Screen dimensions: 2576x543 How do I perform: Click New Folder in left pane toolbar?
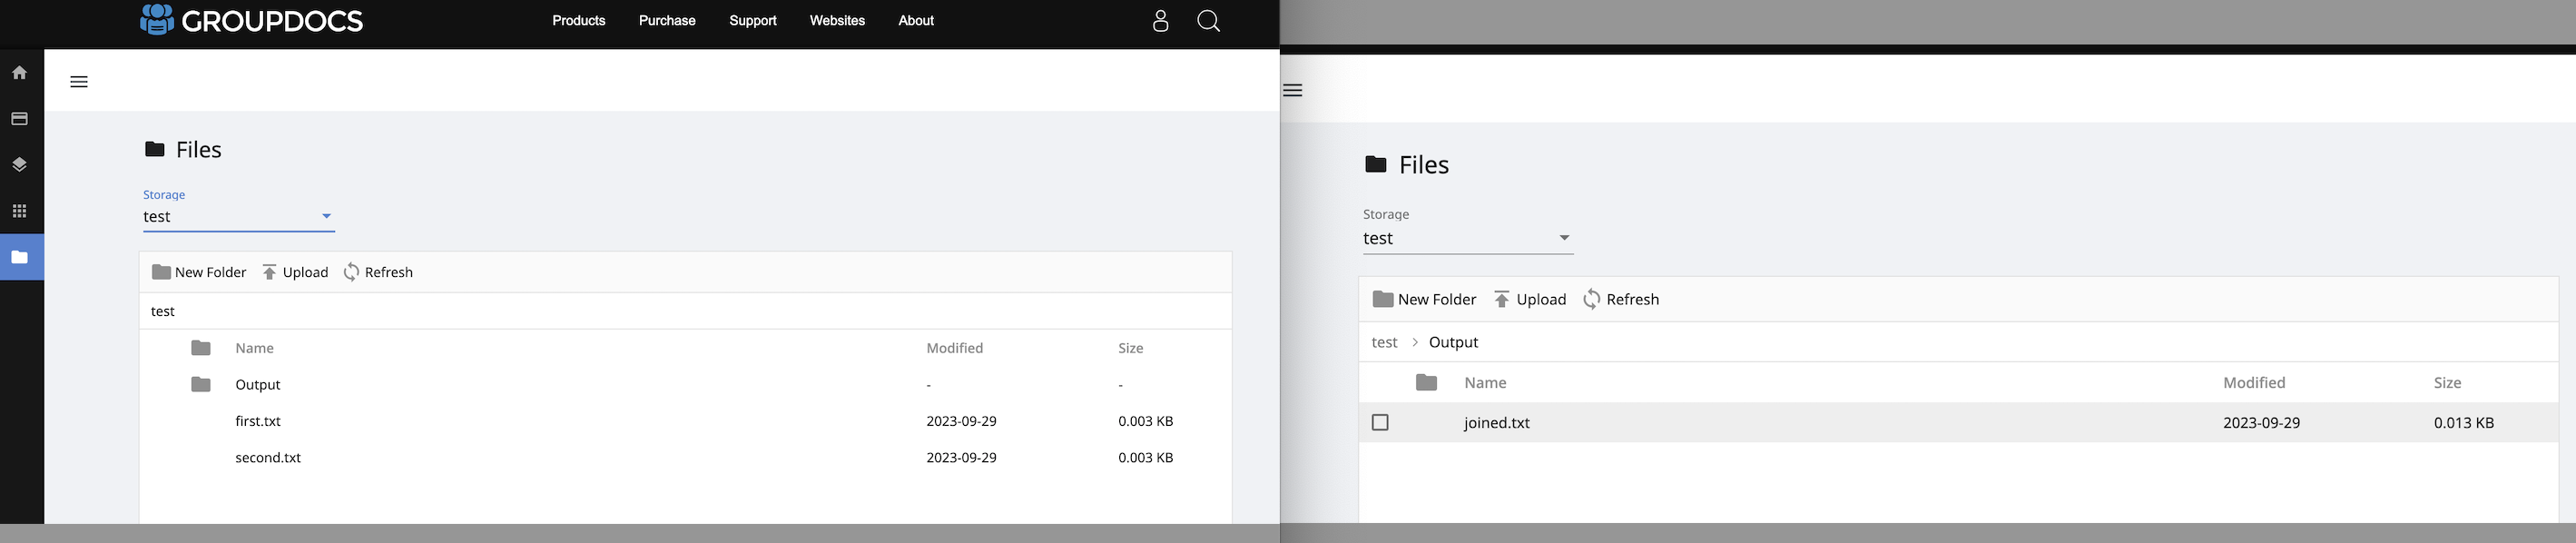[199, 272]
